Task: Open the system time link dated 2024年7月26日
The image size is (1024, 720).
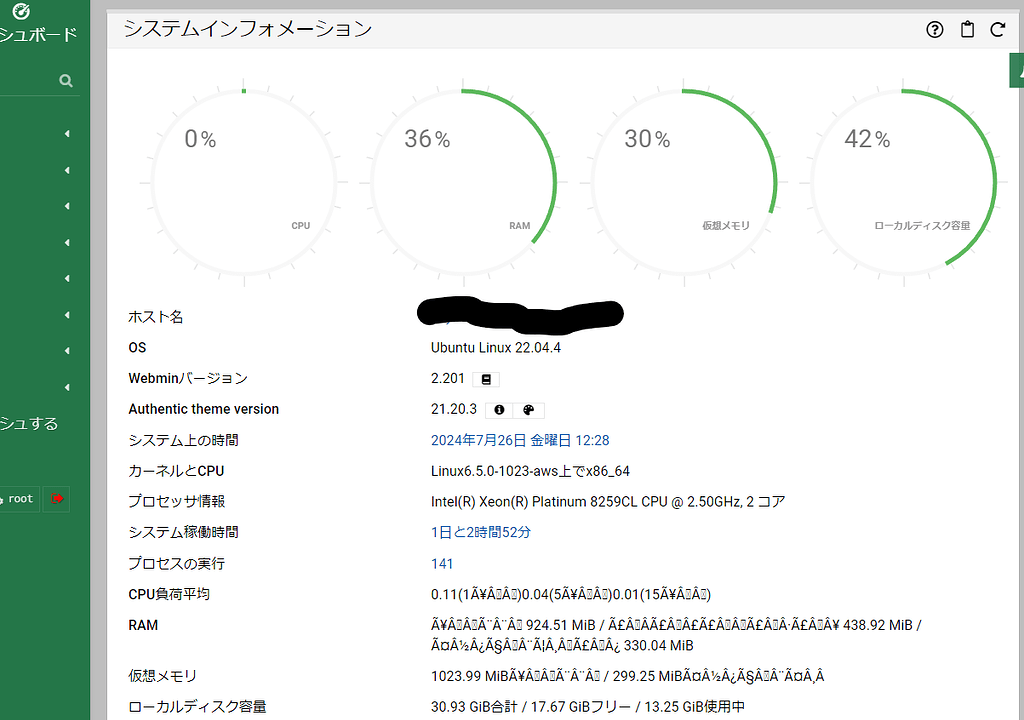Action: (x=515, y=440)
